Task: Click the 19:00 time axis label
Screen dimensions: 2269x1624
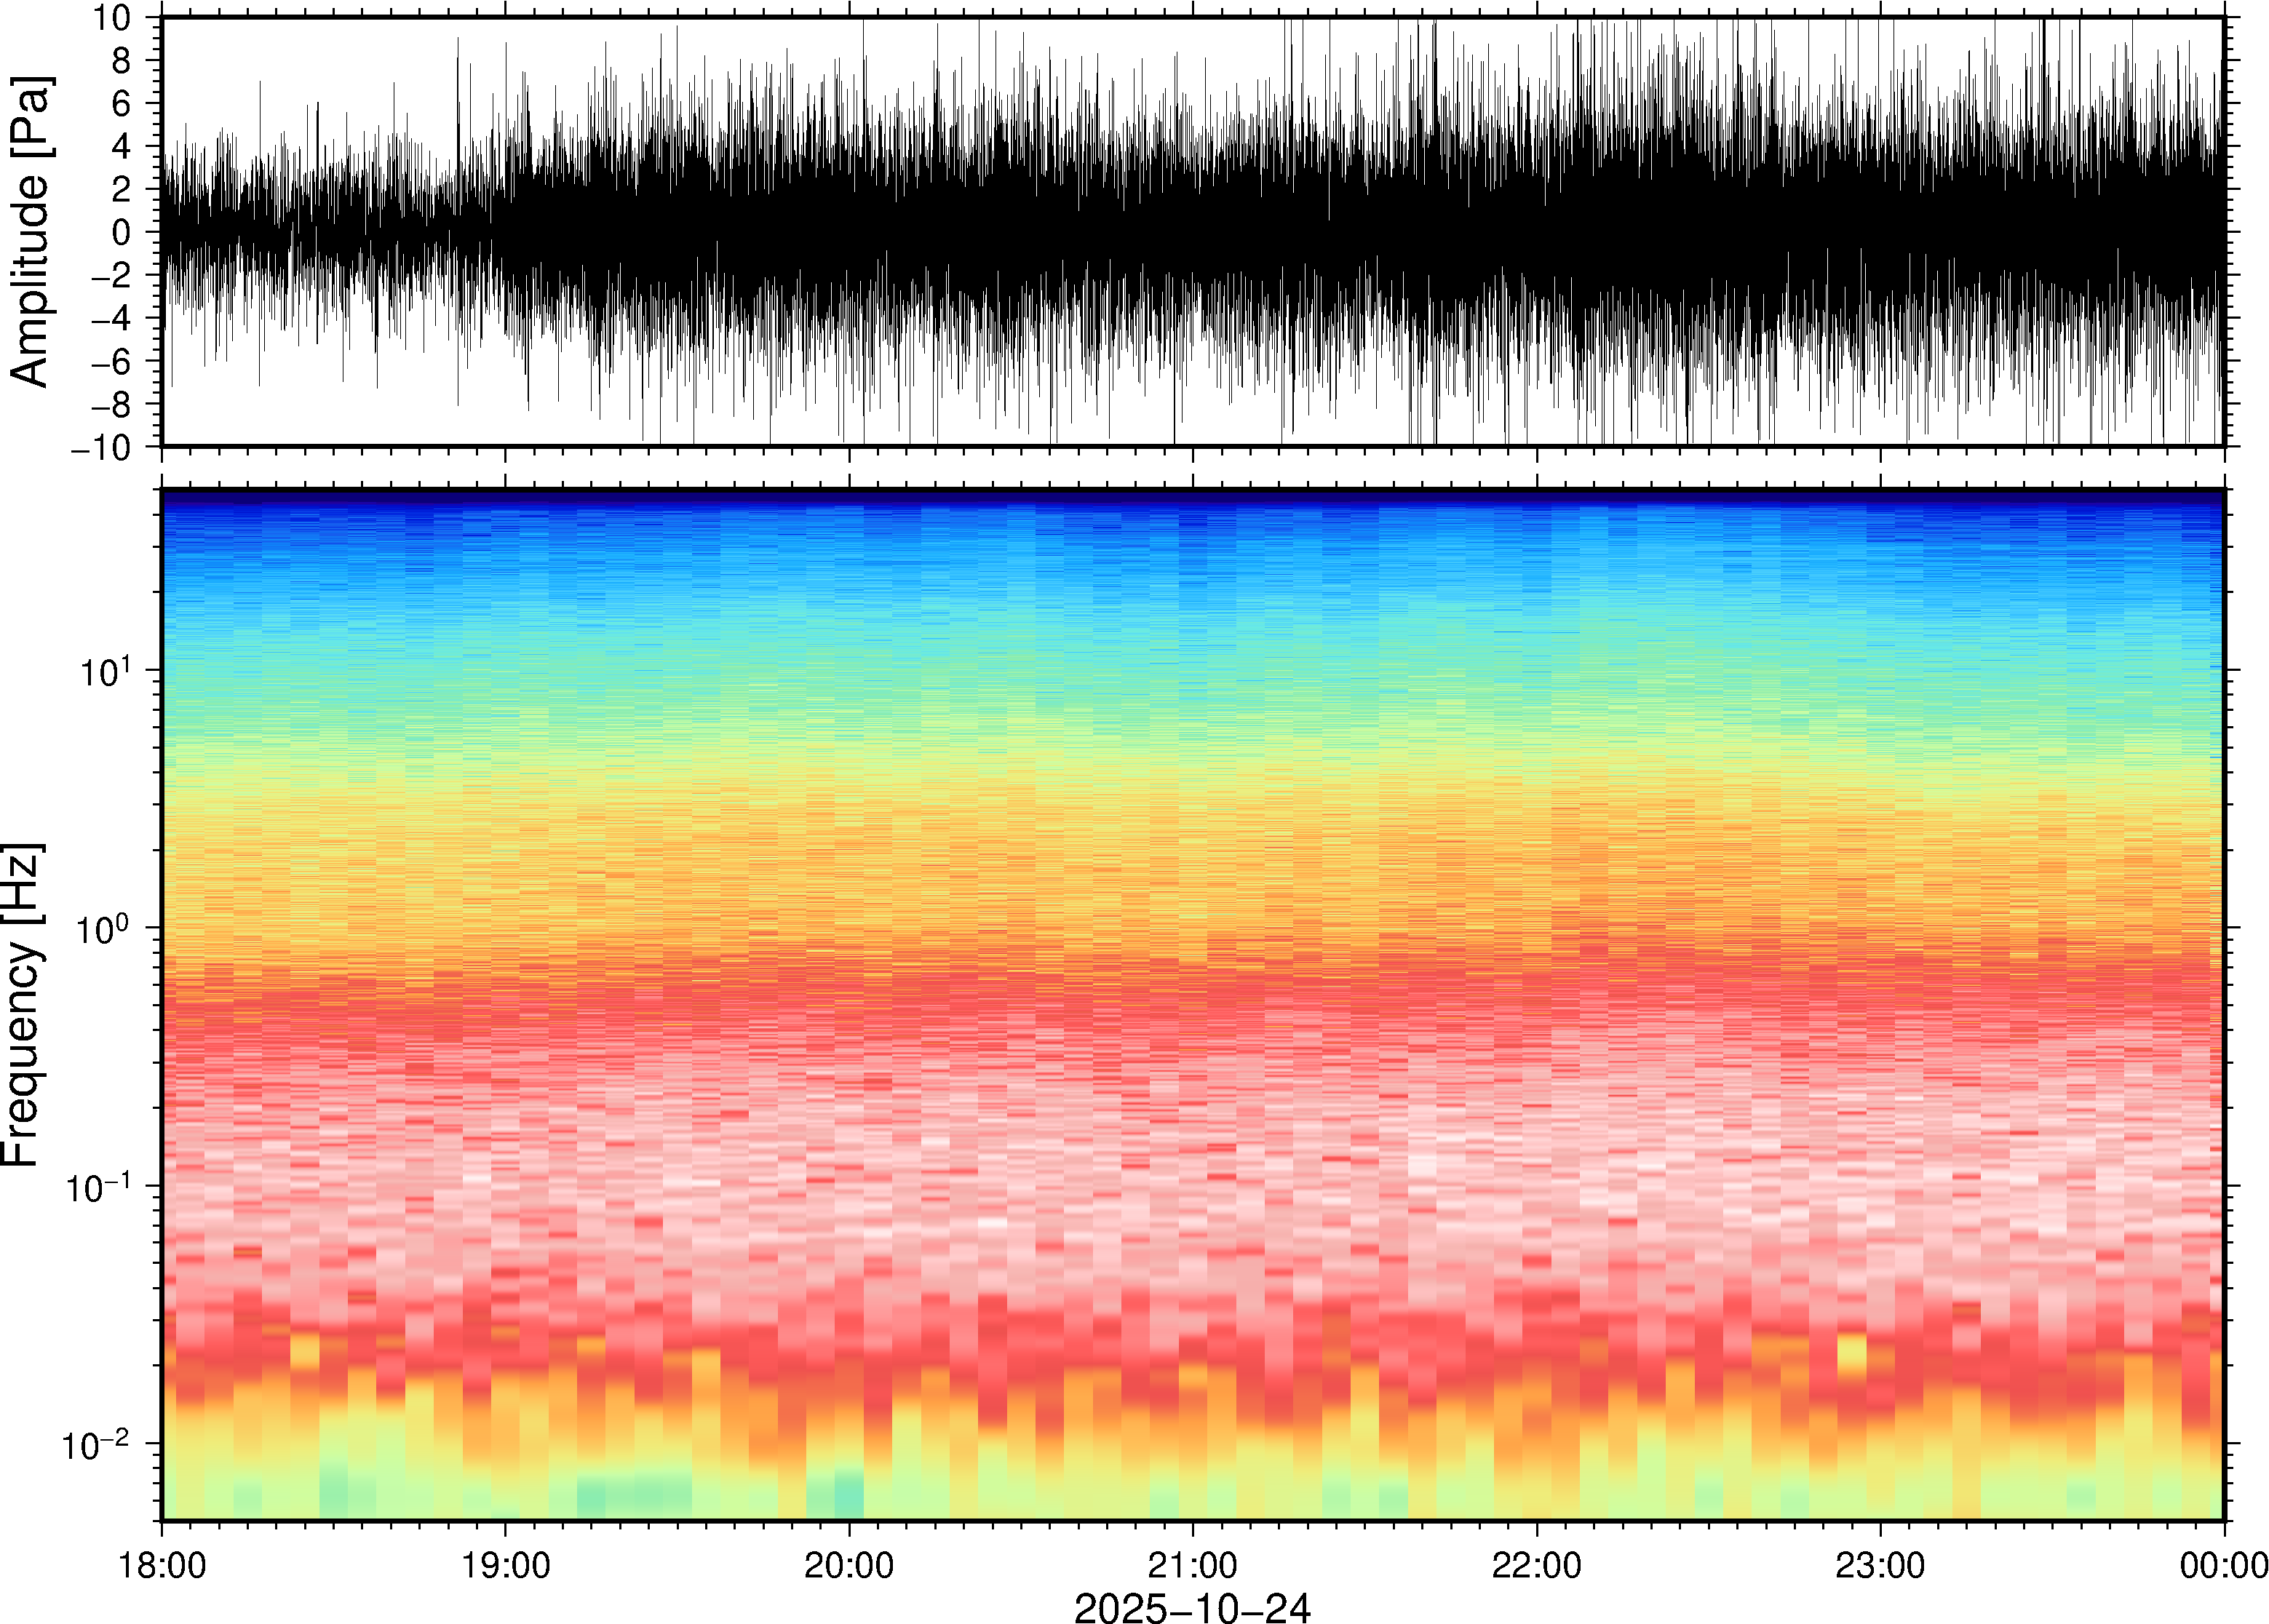Action: [505, 1564]
